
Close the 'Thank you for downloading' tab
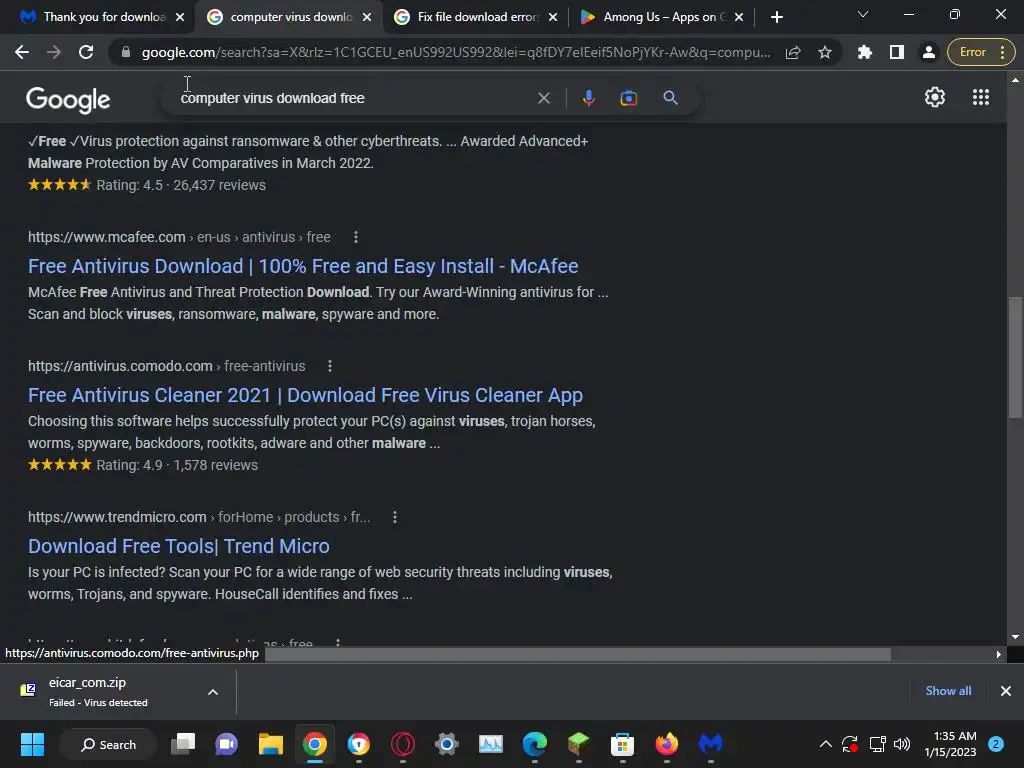(x=180, y=17)
